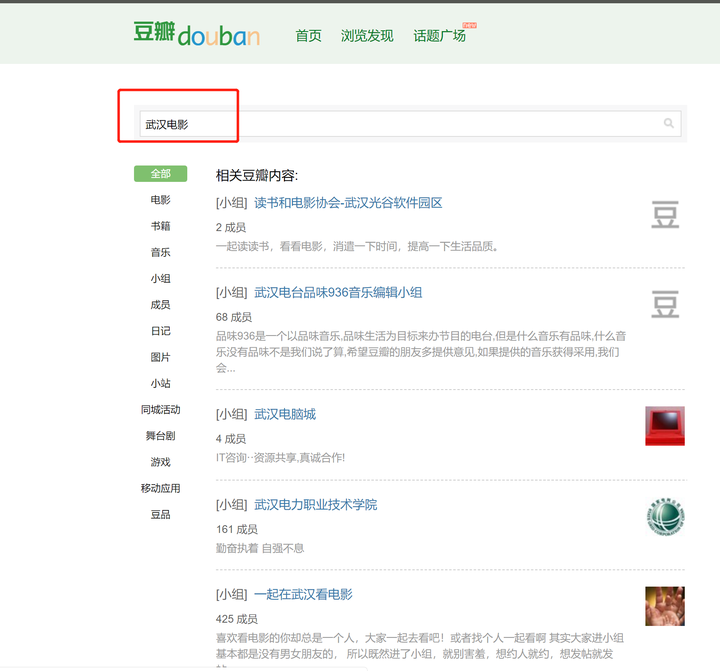Open the 武汉电台品味936音乐编辑小组 link
The image size is (720, 671).
[338, 293]
